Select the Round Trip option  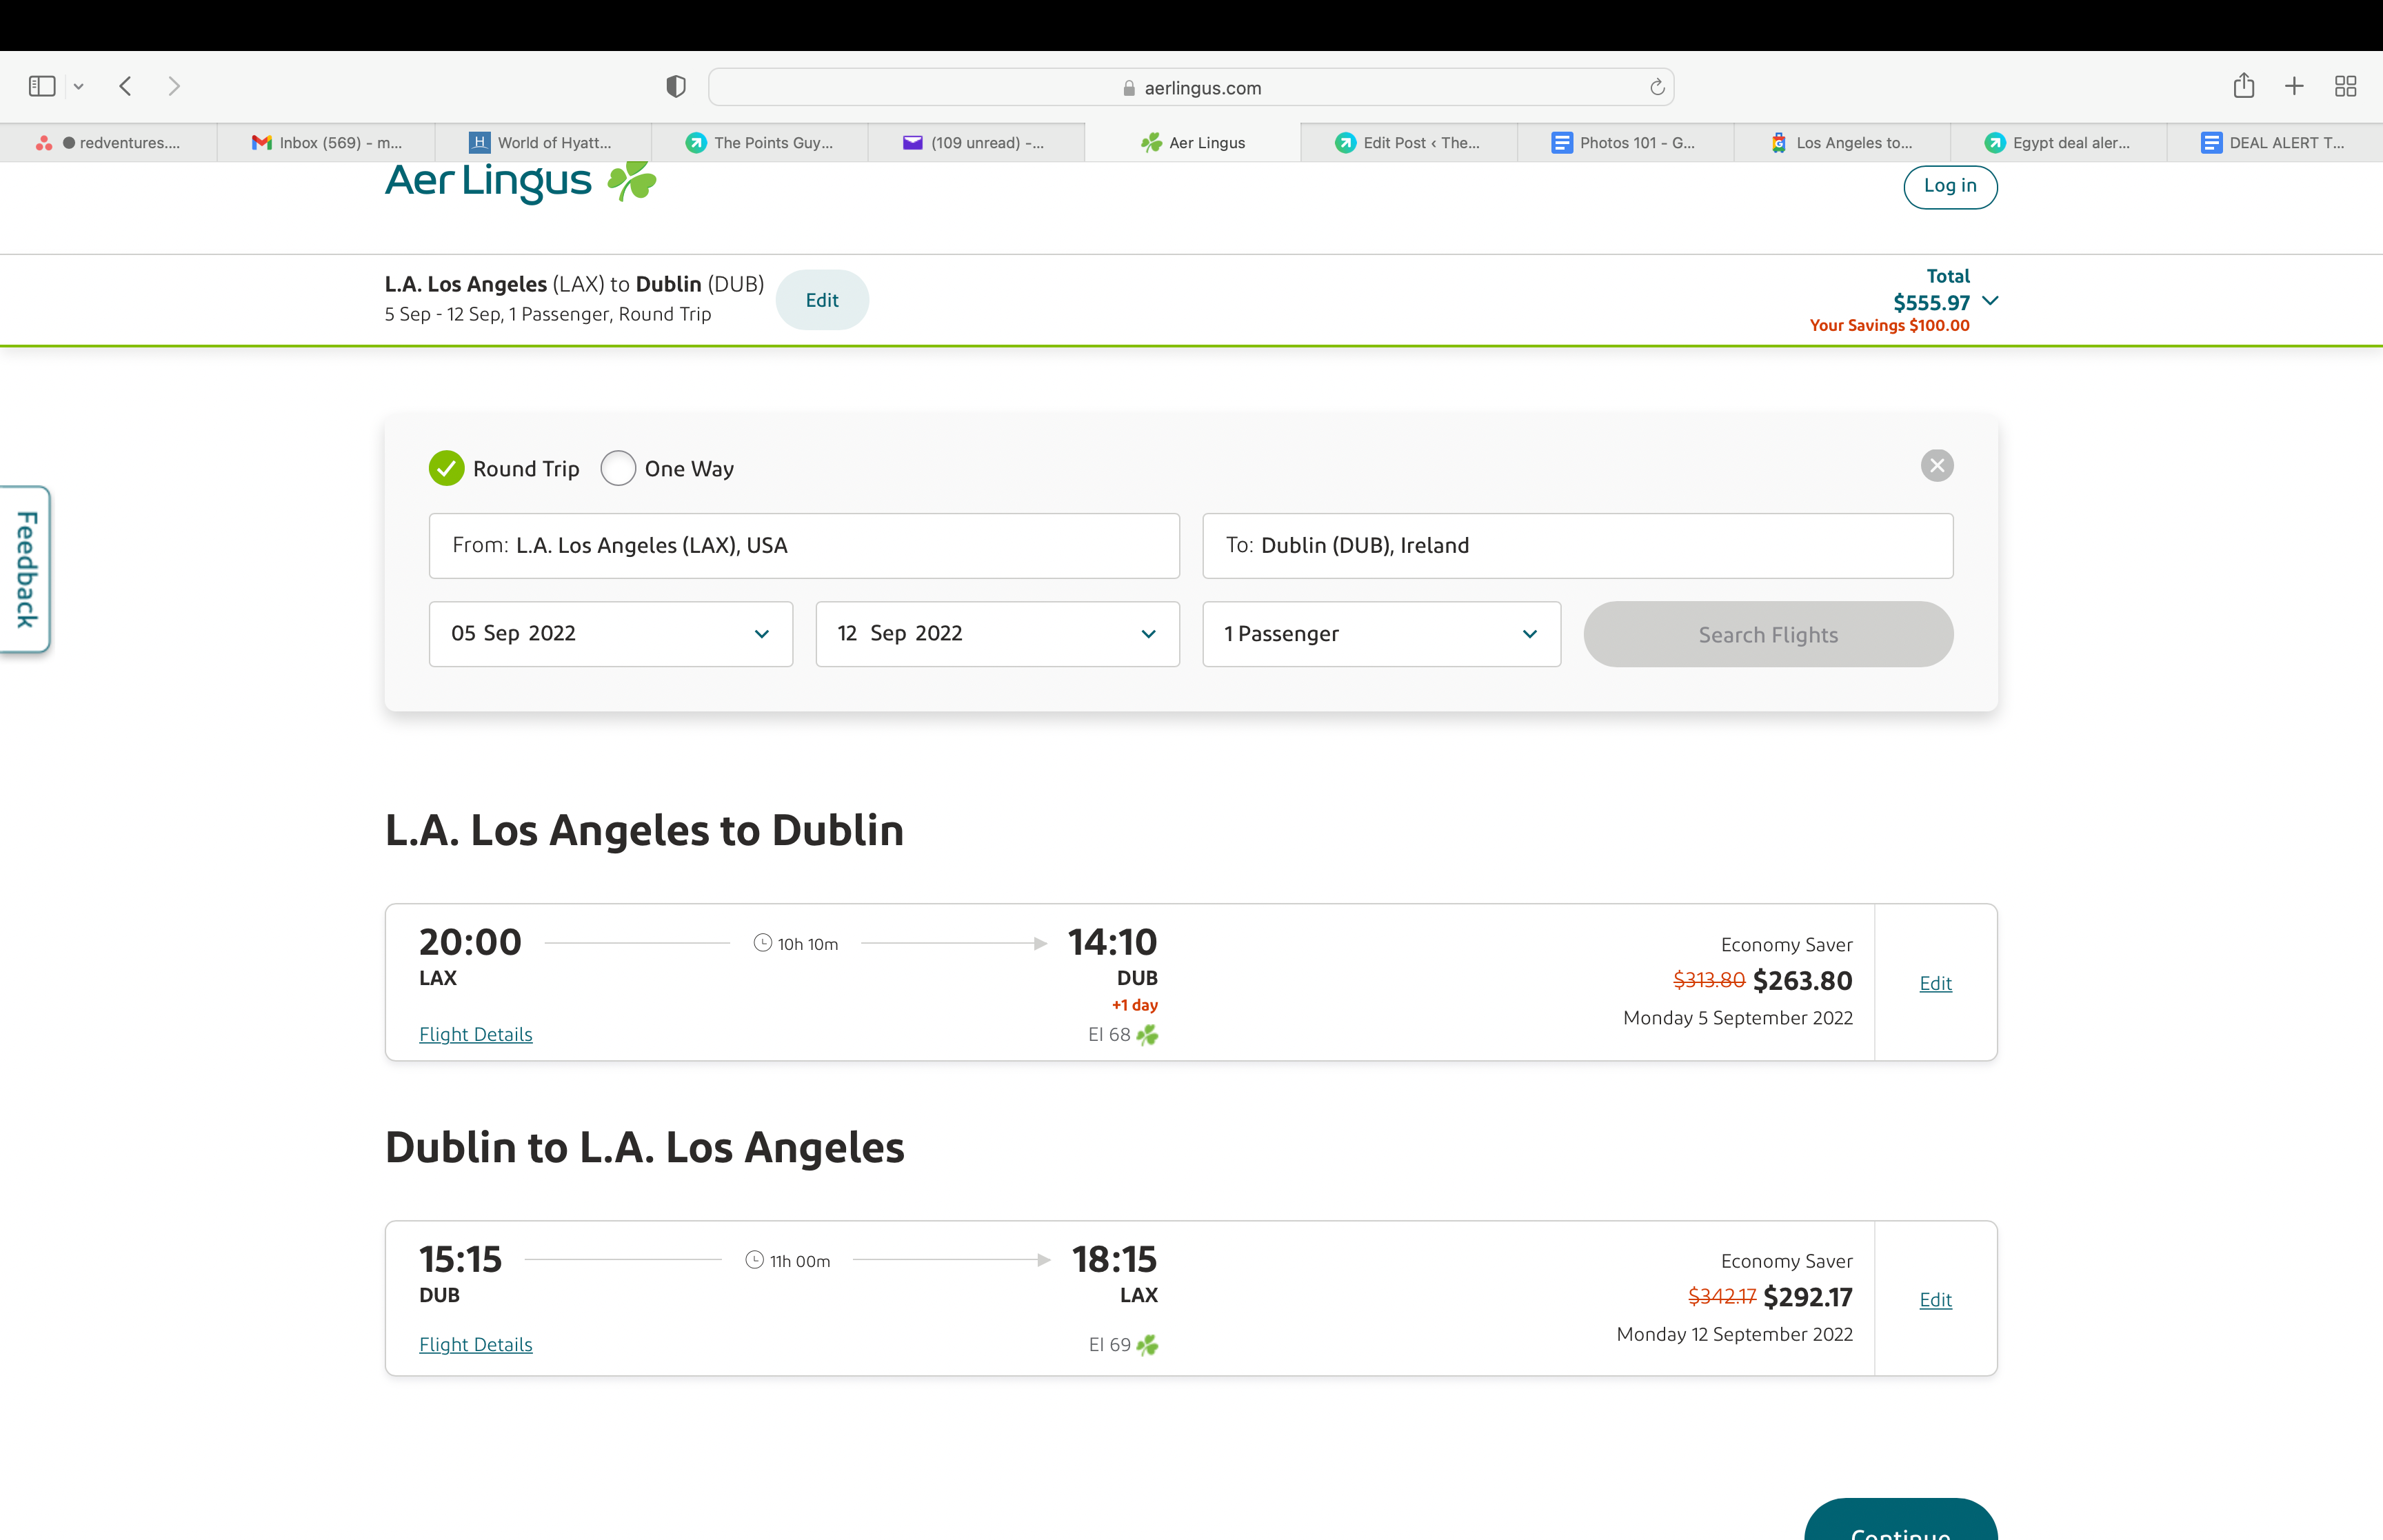point(447,468)
